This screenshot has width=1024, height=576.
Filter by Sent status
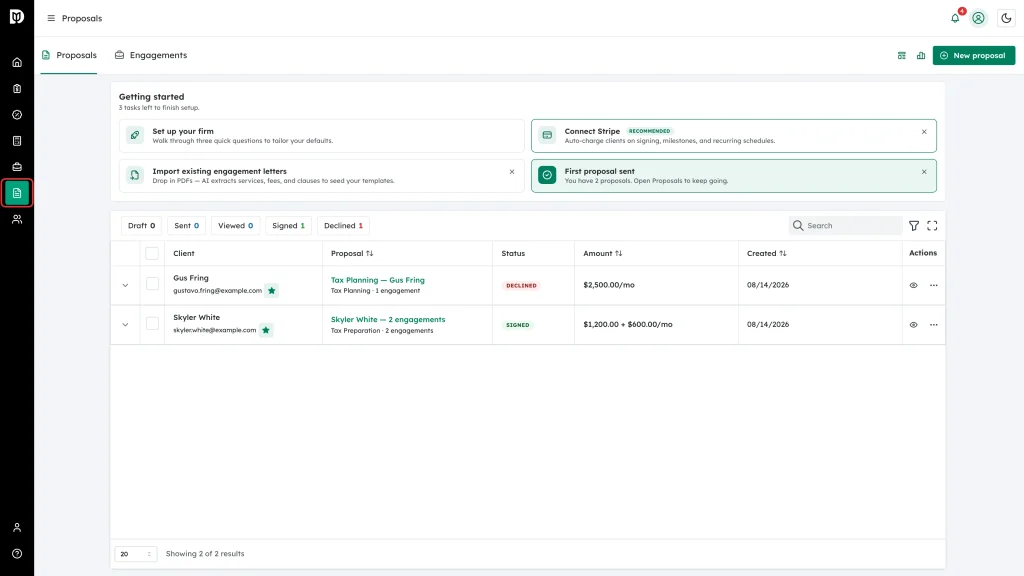pos(187,226)
